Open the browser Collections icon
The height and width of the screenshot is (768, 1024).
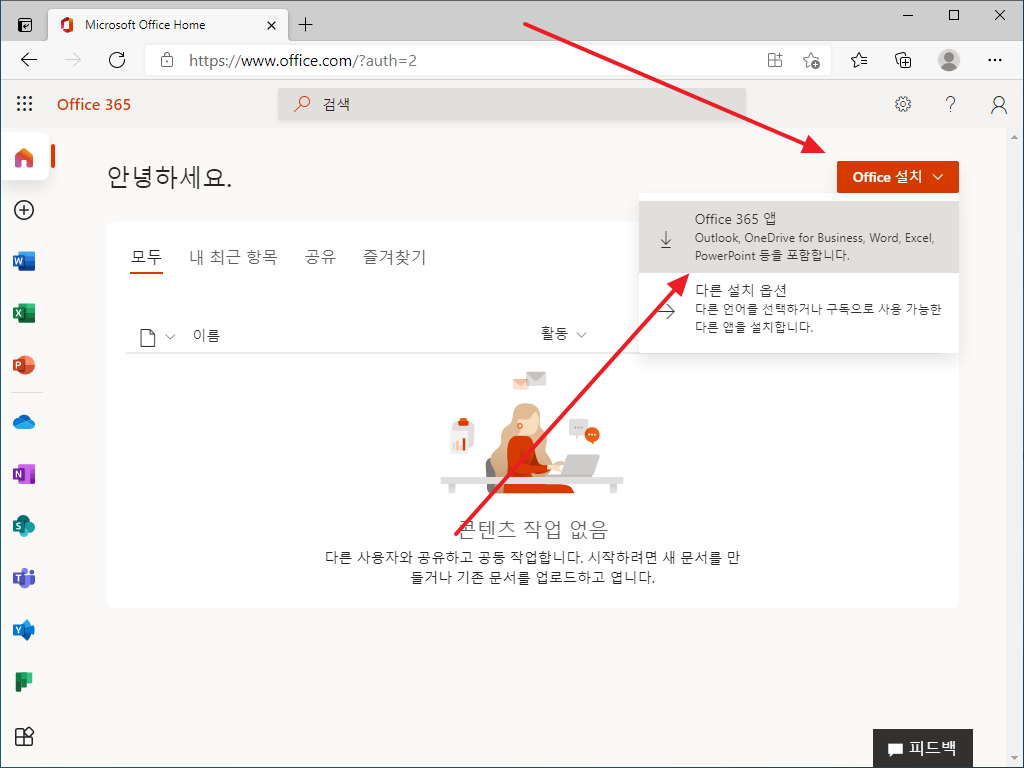click(903, 60)
